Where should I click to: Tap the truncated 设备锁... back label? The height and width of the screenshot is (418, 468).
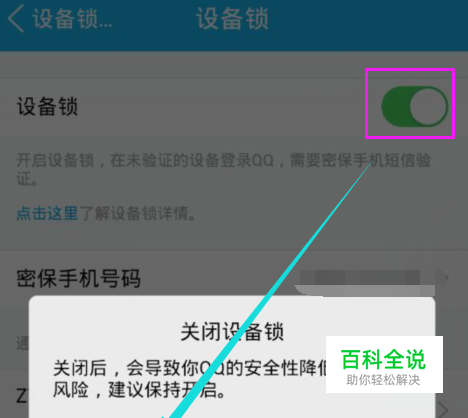72,19
